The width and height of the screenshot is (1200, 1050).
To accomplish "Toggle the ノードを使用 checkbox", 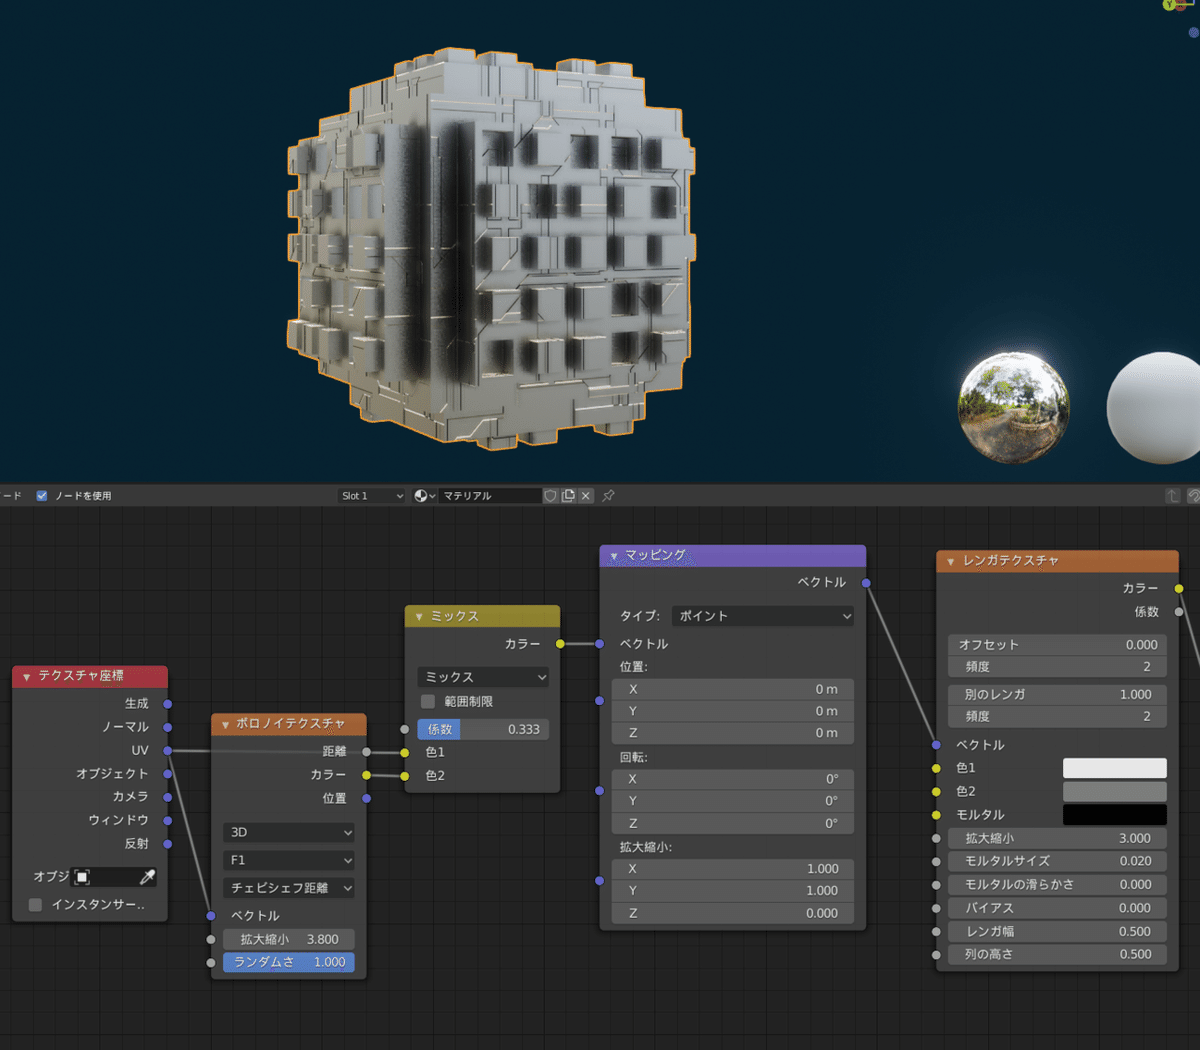I will pos(42,496).
